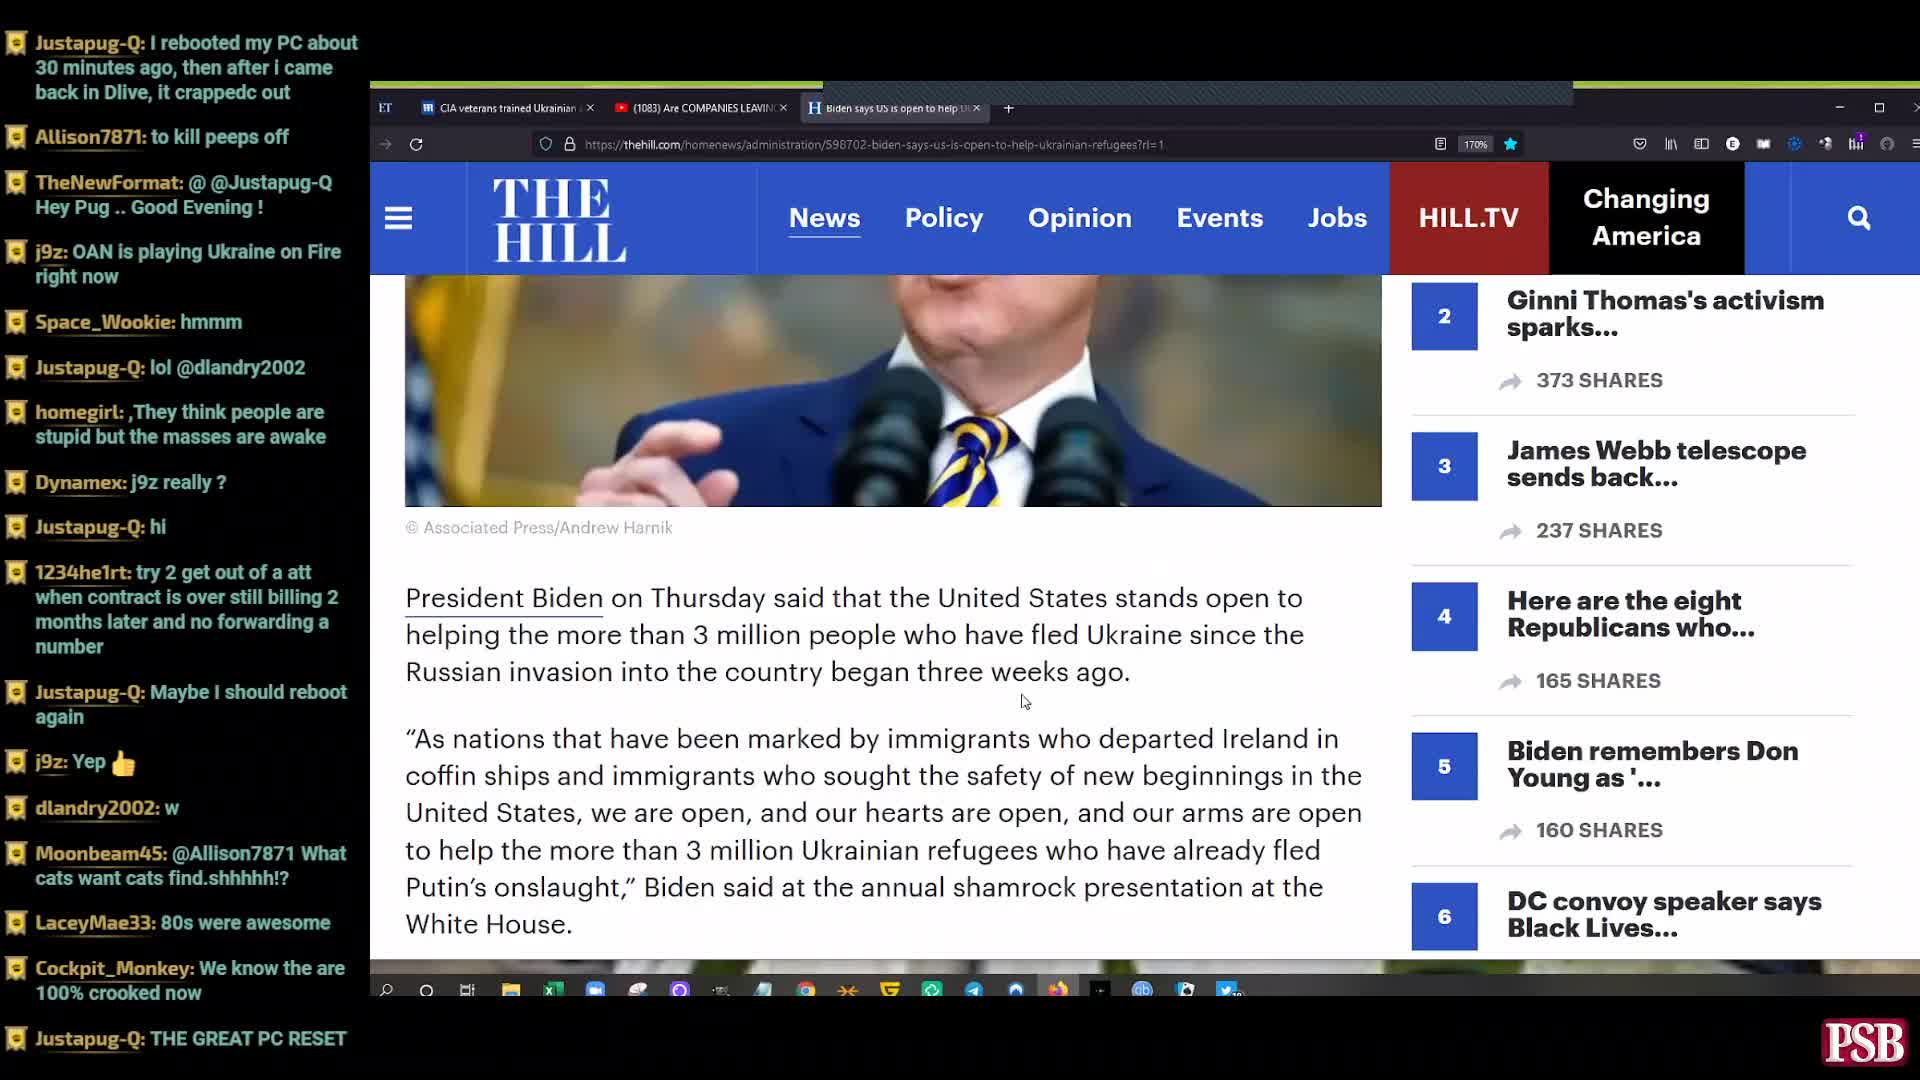Launch Google Chrome from the taskbar

click(x=806, y=990)
